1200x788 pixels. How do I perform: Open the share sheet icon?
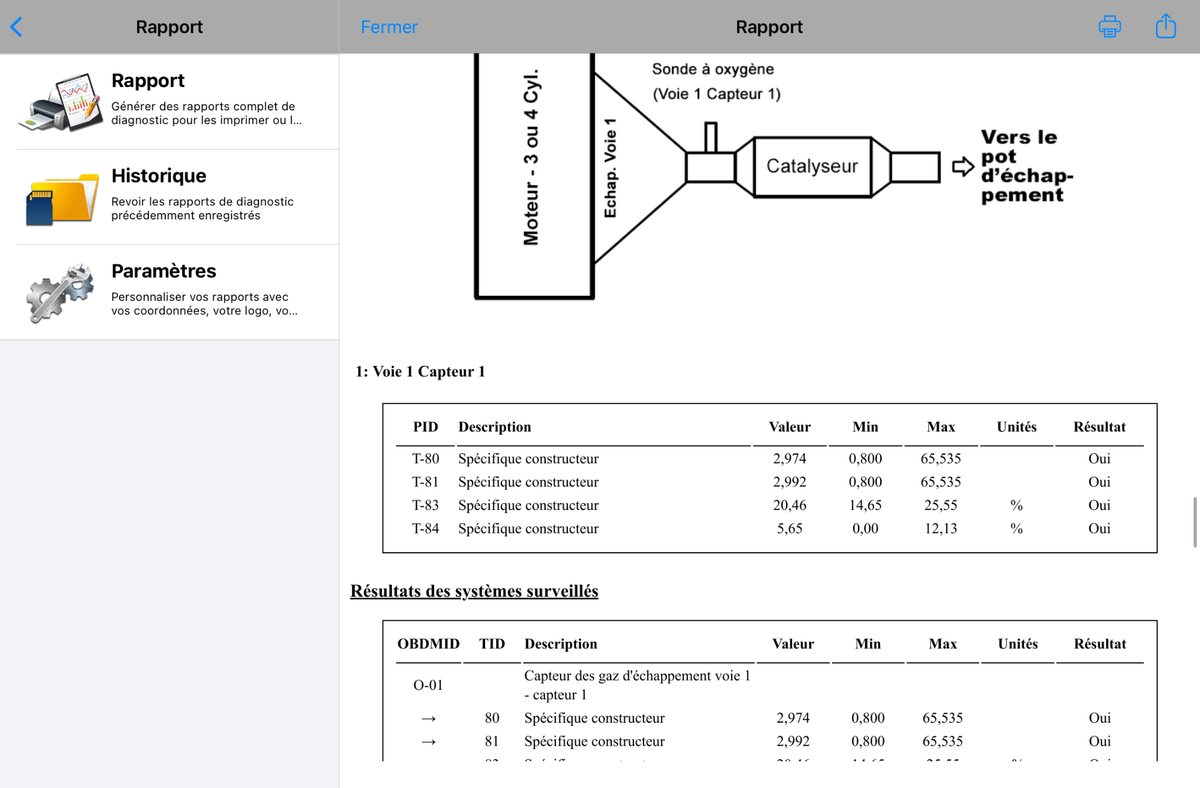pos(1166,26)
